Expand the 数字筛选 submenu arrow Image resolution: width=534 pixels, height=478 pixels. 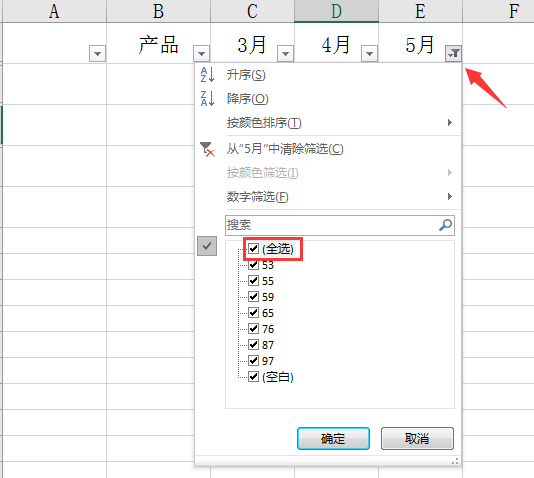[x=450, y=196]
